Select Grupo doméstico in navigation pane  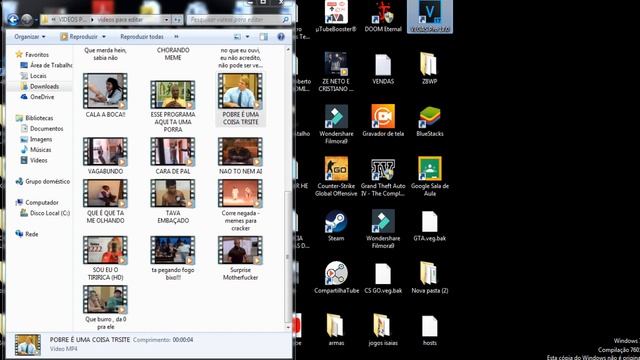click(43, 181)
